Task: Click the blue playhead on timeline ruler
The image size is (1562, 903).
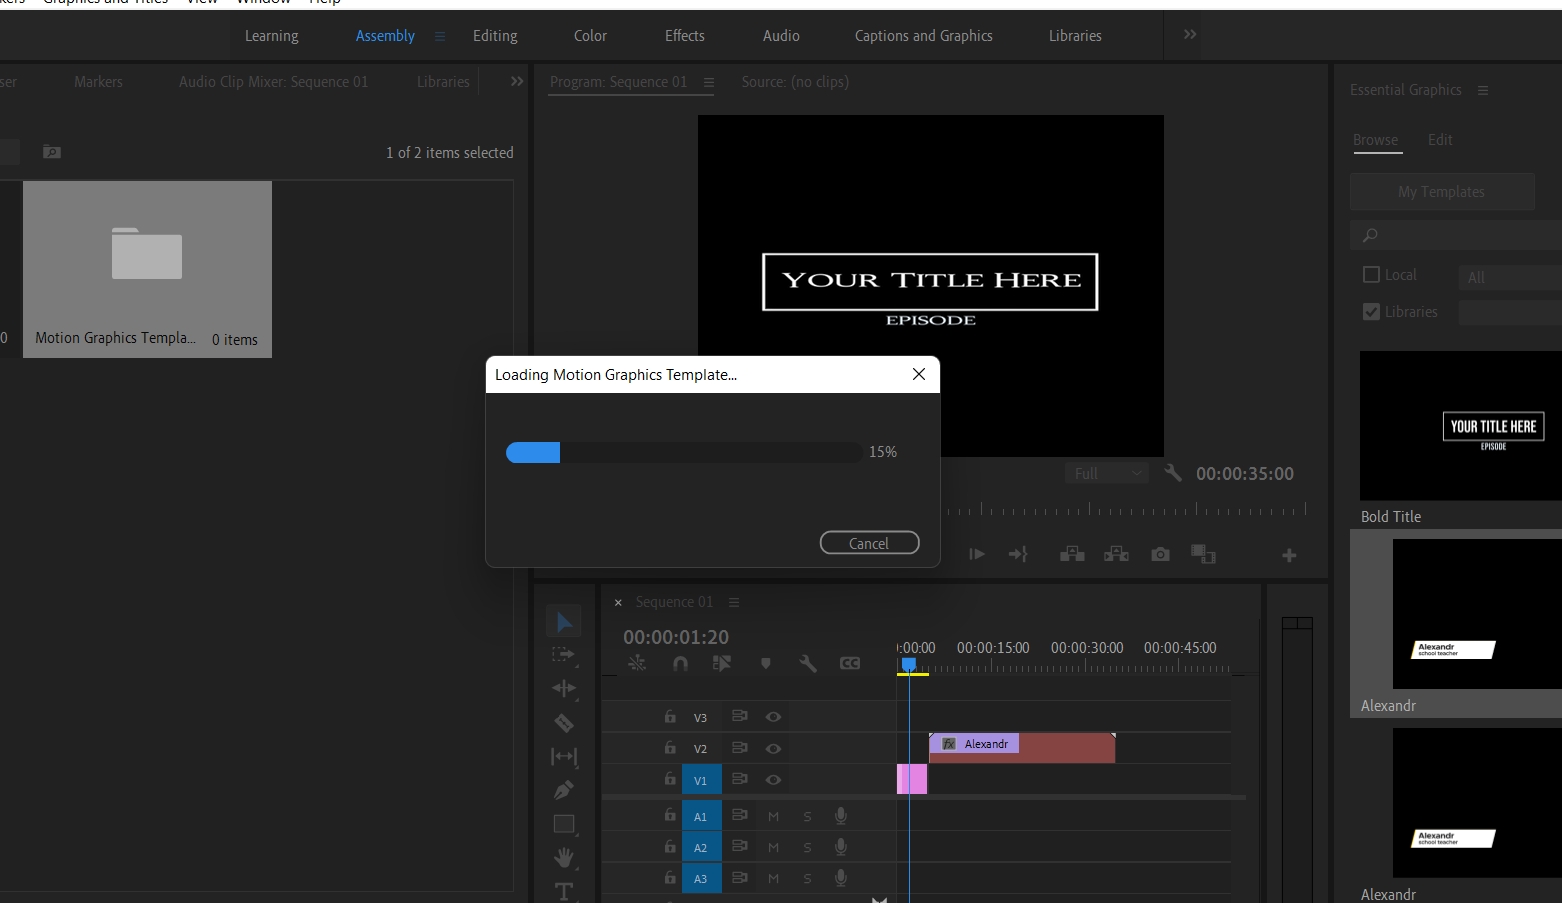Action: [x=909, y=664]
